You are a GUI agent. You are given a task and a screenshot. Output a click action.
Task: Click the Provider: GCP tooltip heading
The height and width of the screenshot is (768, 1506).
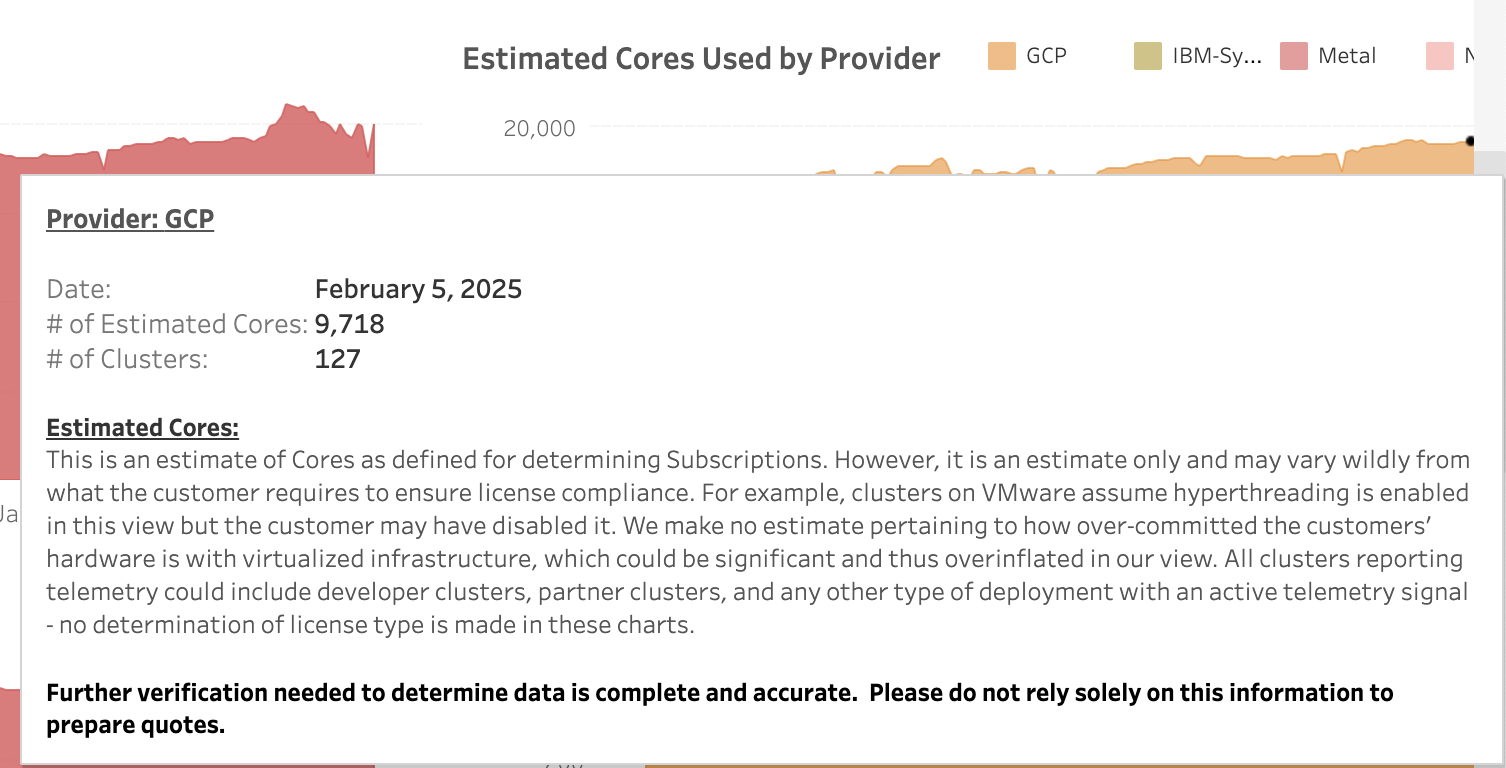130,219
